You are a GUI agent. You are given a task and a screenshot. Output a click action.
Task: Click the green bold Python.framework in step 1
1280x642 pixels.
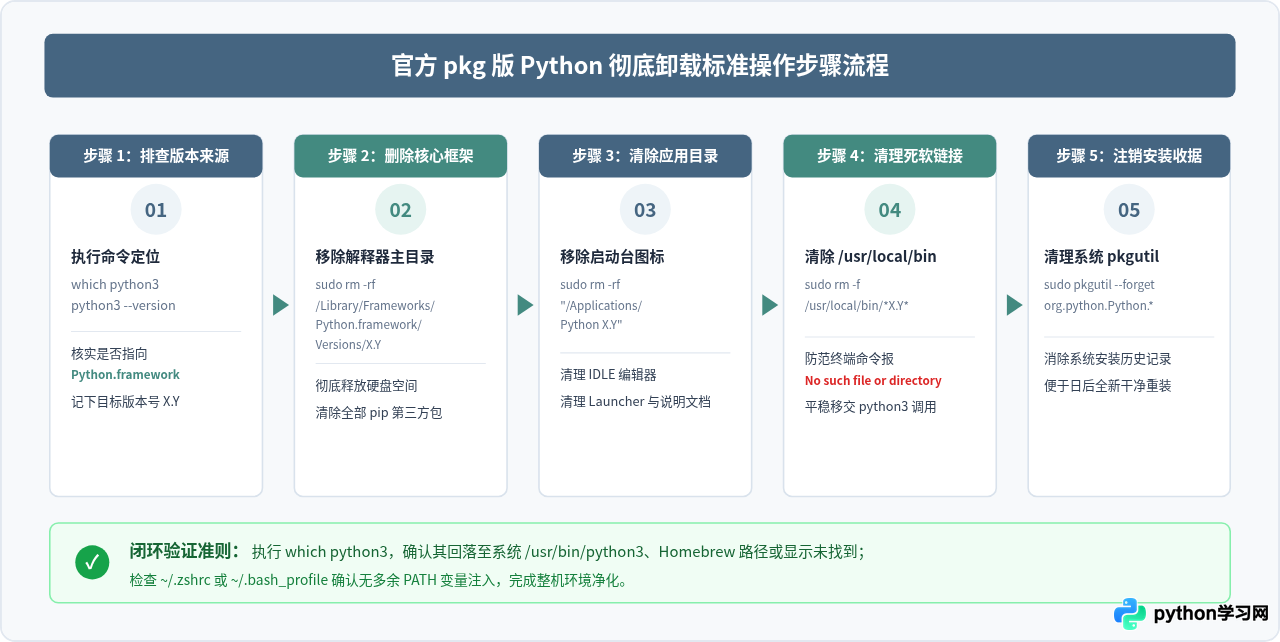(x=125, y=375)
